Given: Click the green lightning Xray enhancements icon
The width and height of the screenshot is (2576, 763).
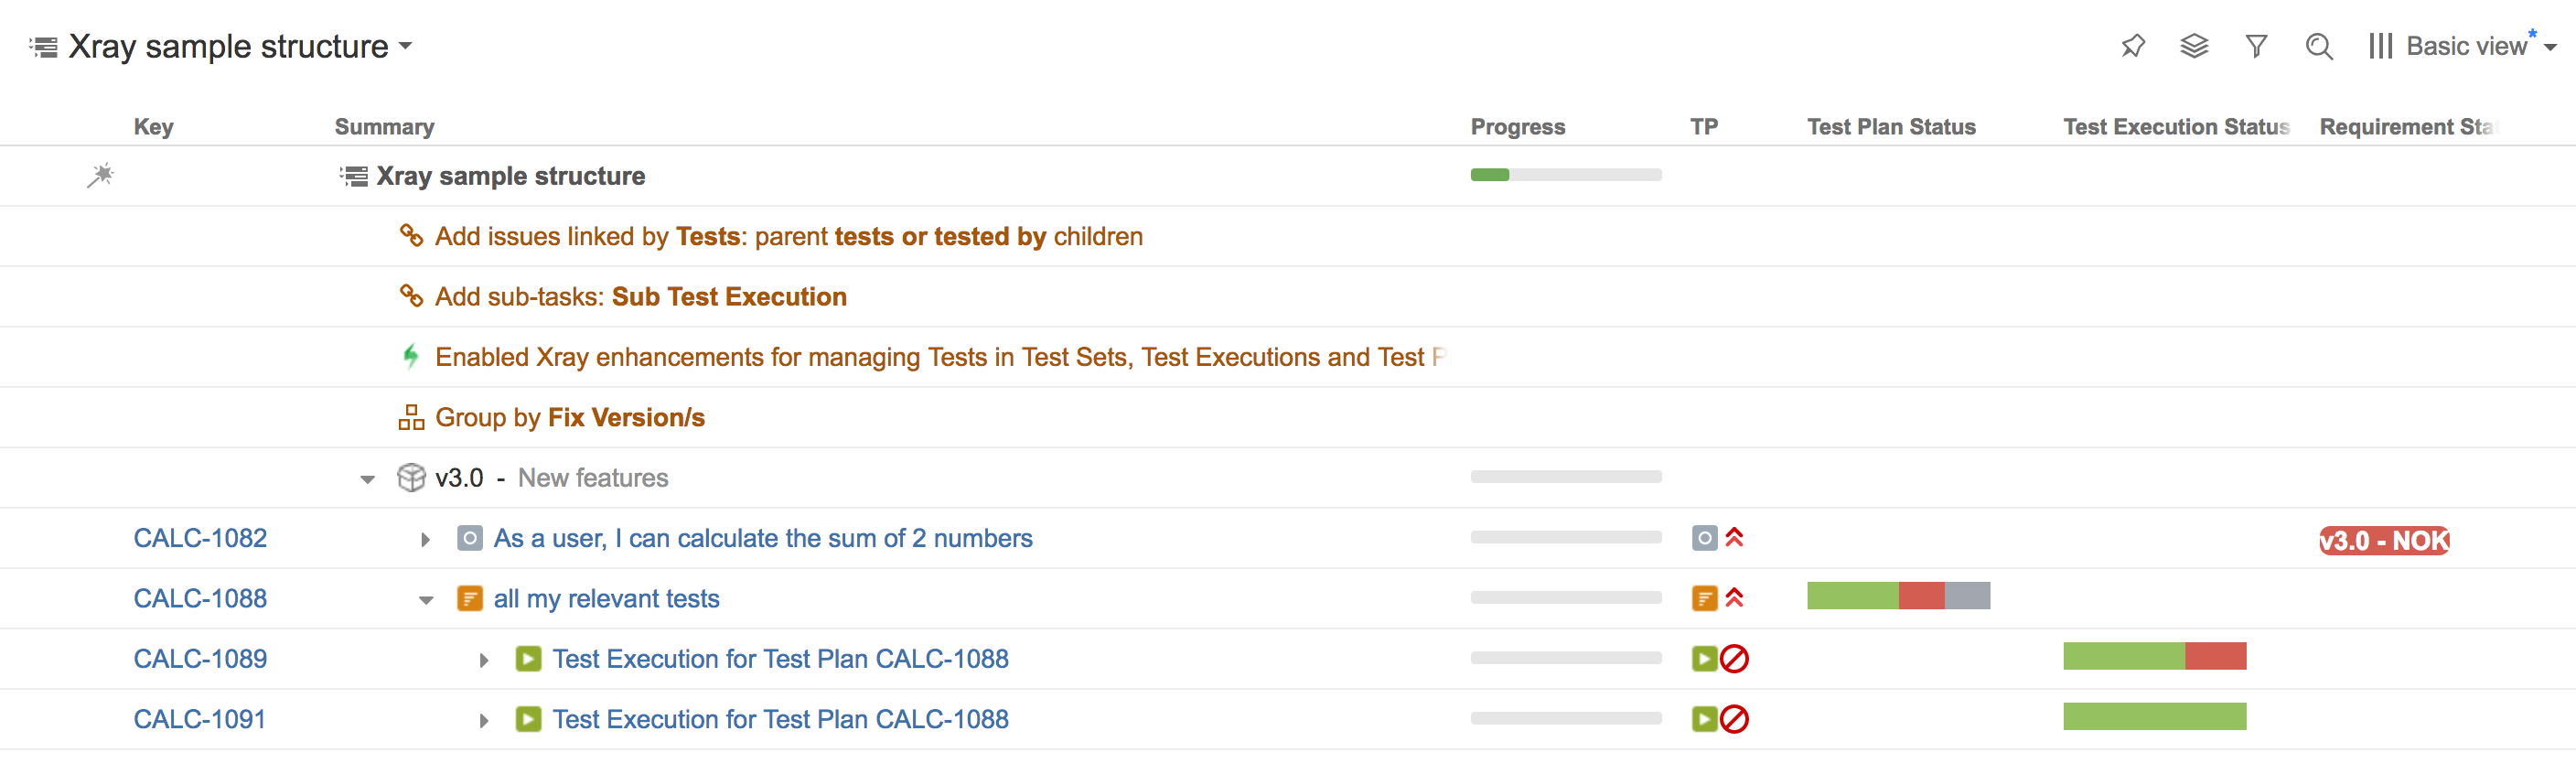Looking at the screenshot, I should click(411, 357).
